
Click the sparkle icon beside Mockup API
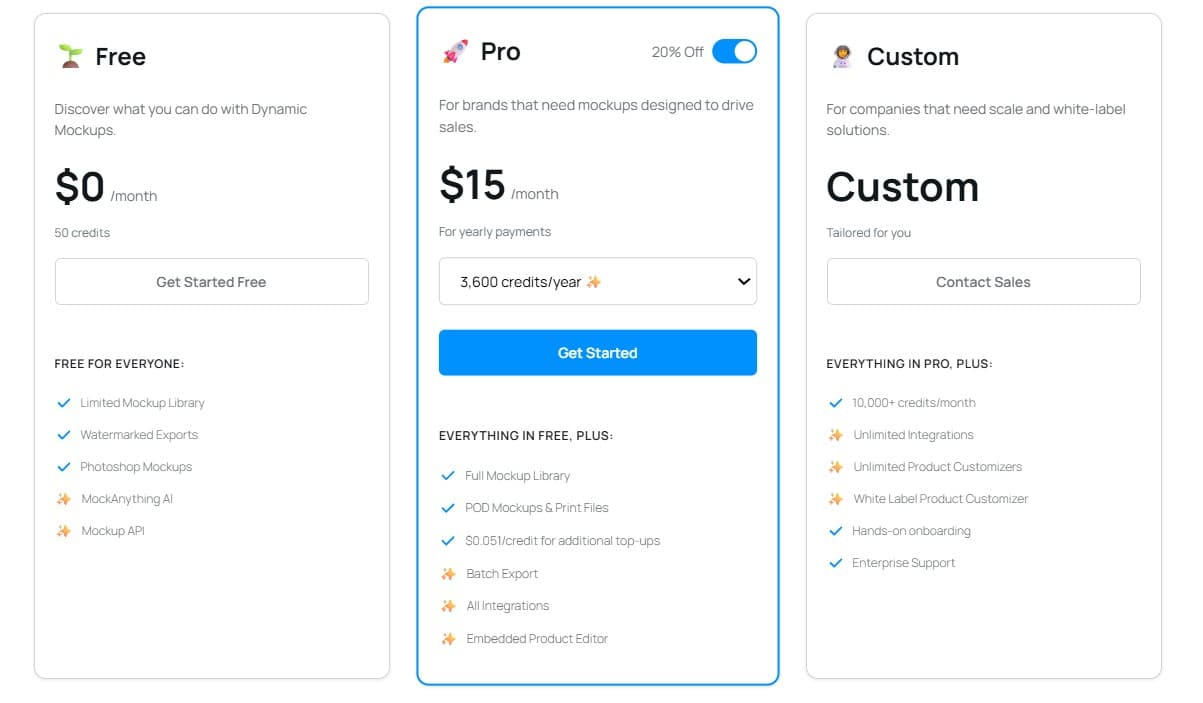click(x=62, y=530)
